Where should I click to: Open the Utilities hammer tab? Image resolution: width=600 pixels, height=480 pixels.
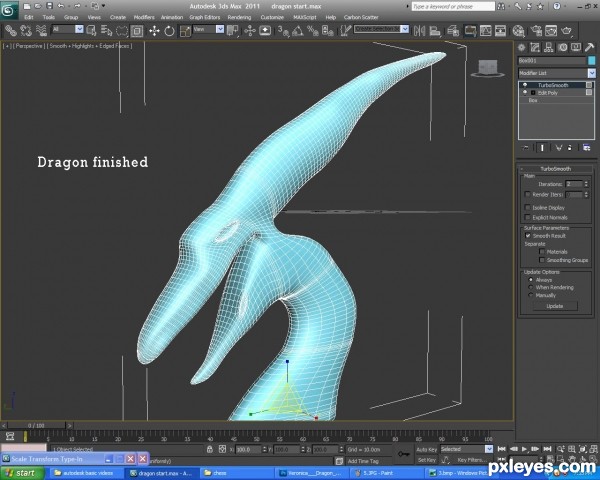tap(589, 47)
